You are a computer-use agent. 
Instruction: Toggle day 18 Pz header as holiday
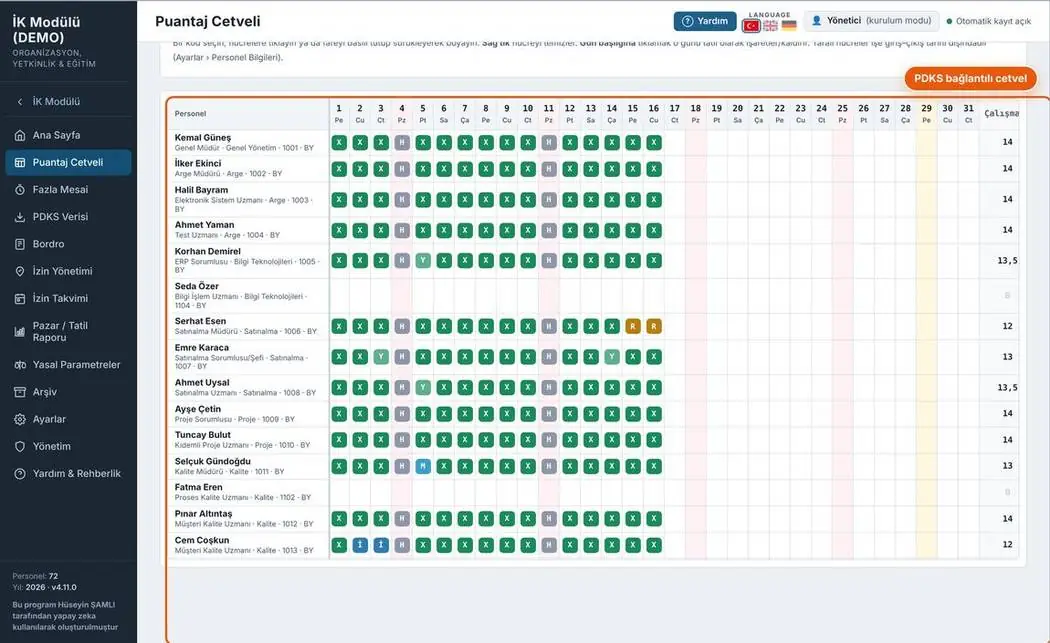[696, 113]
